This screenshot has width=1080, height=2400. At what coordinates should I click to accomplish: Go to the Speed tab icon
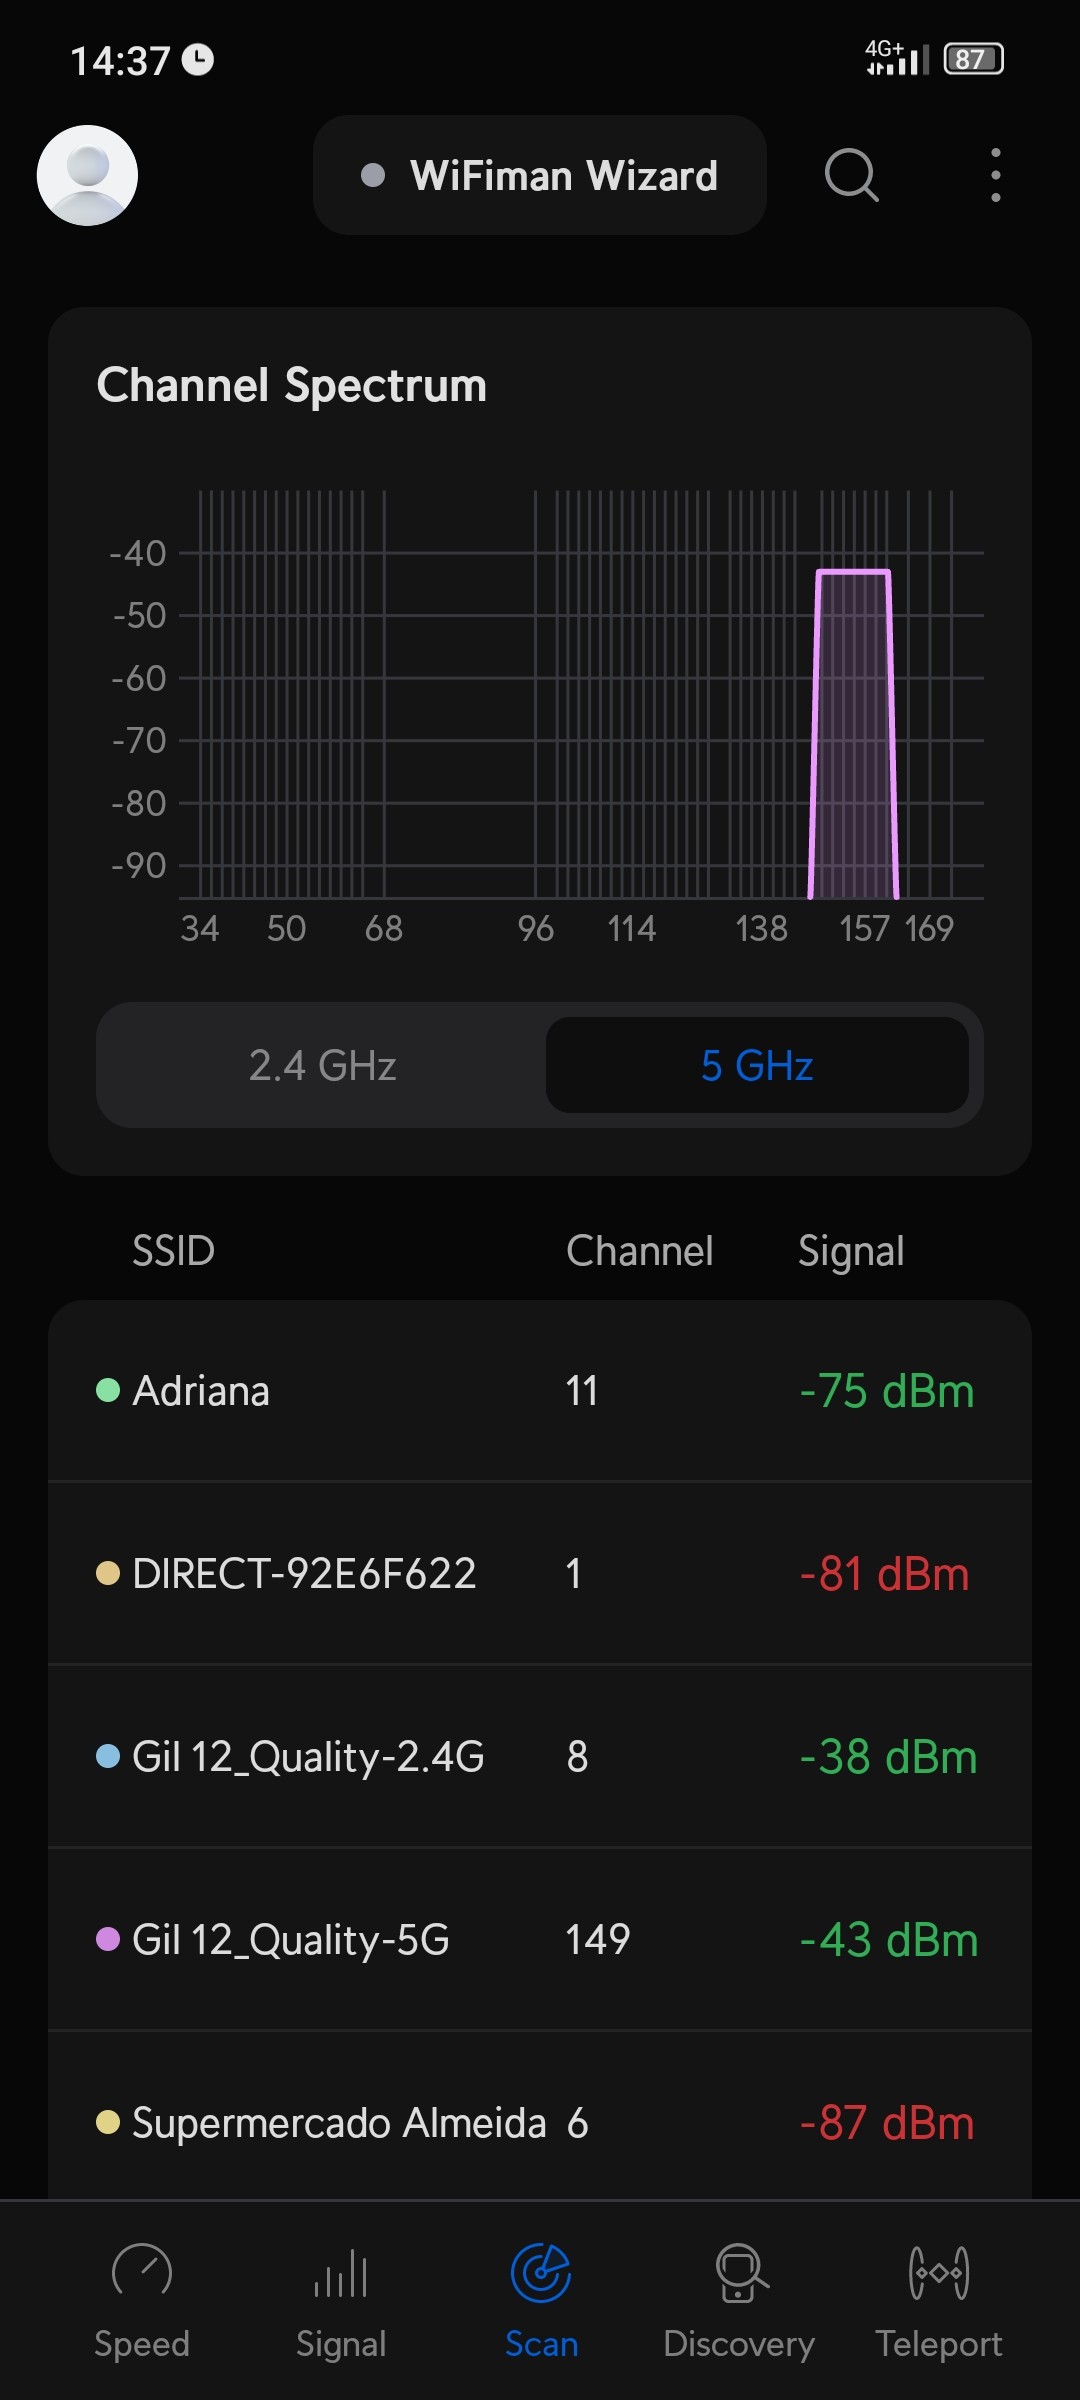(142, 2273)
